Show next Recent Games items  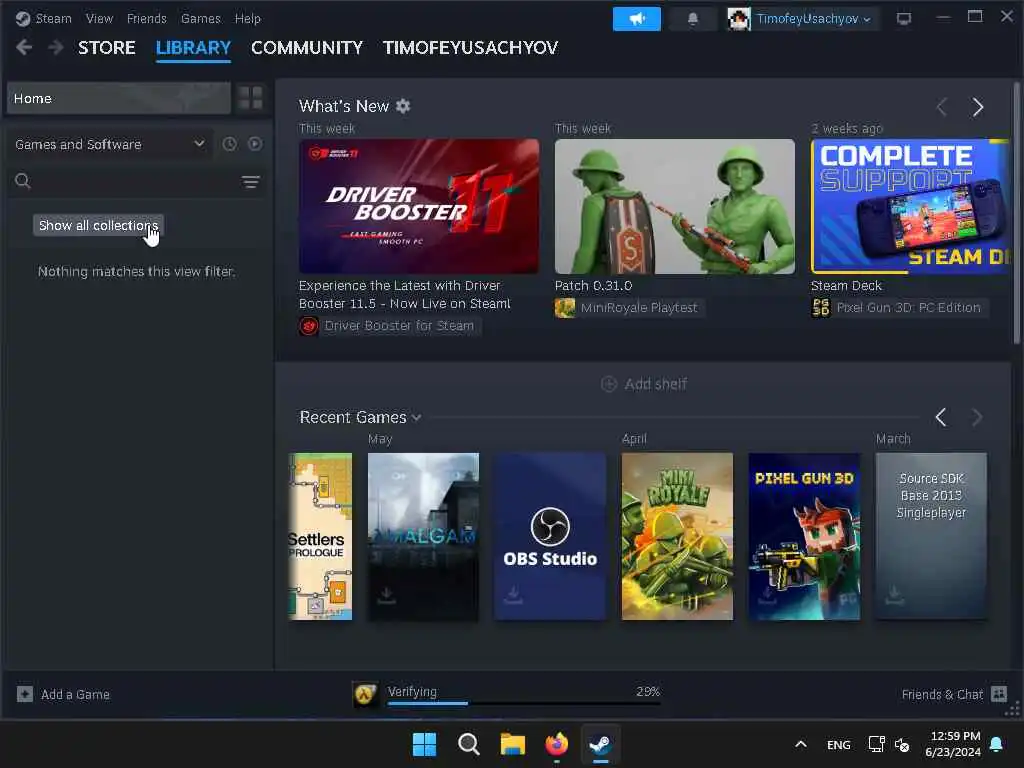(x=977, y=417)
